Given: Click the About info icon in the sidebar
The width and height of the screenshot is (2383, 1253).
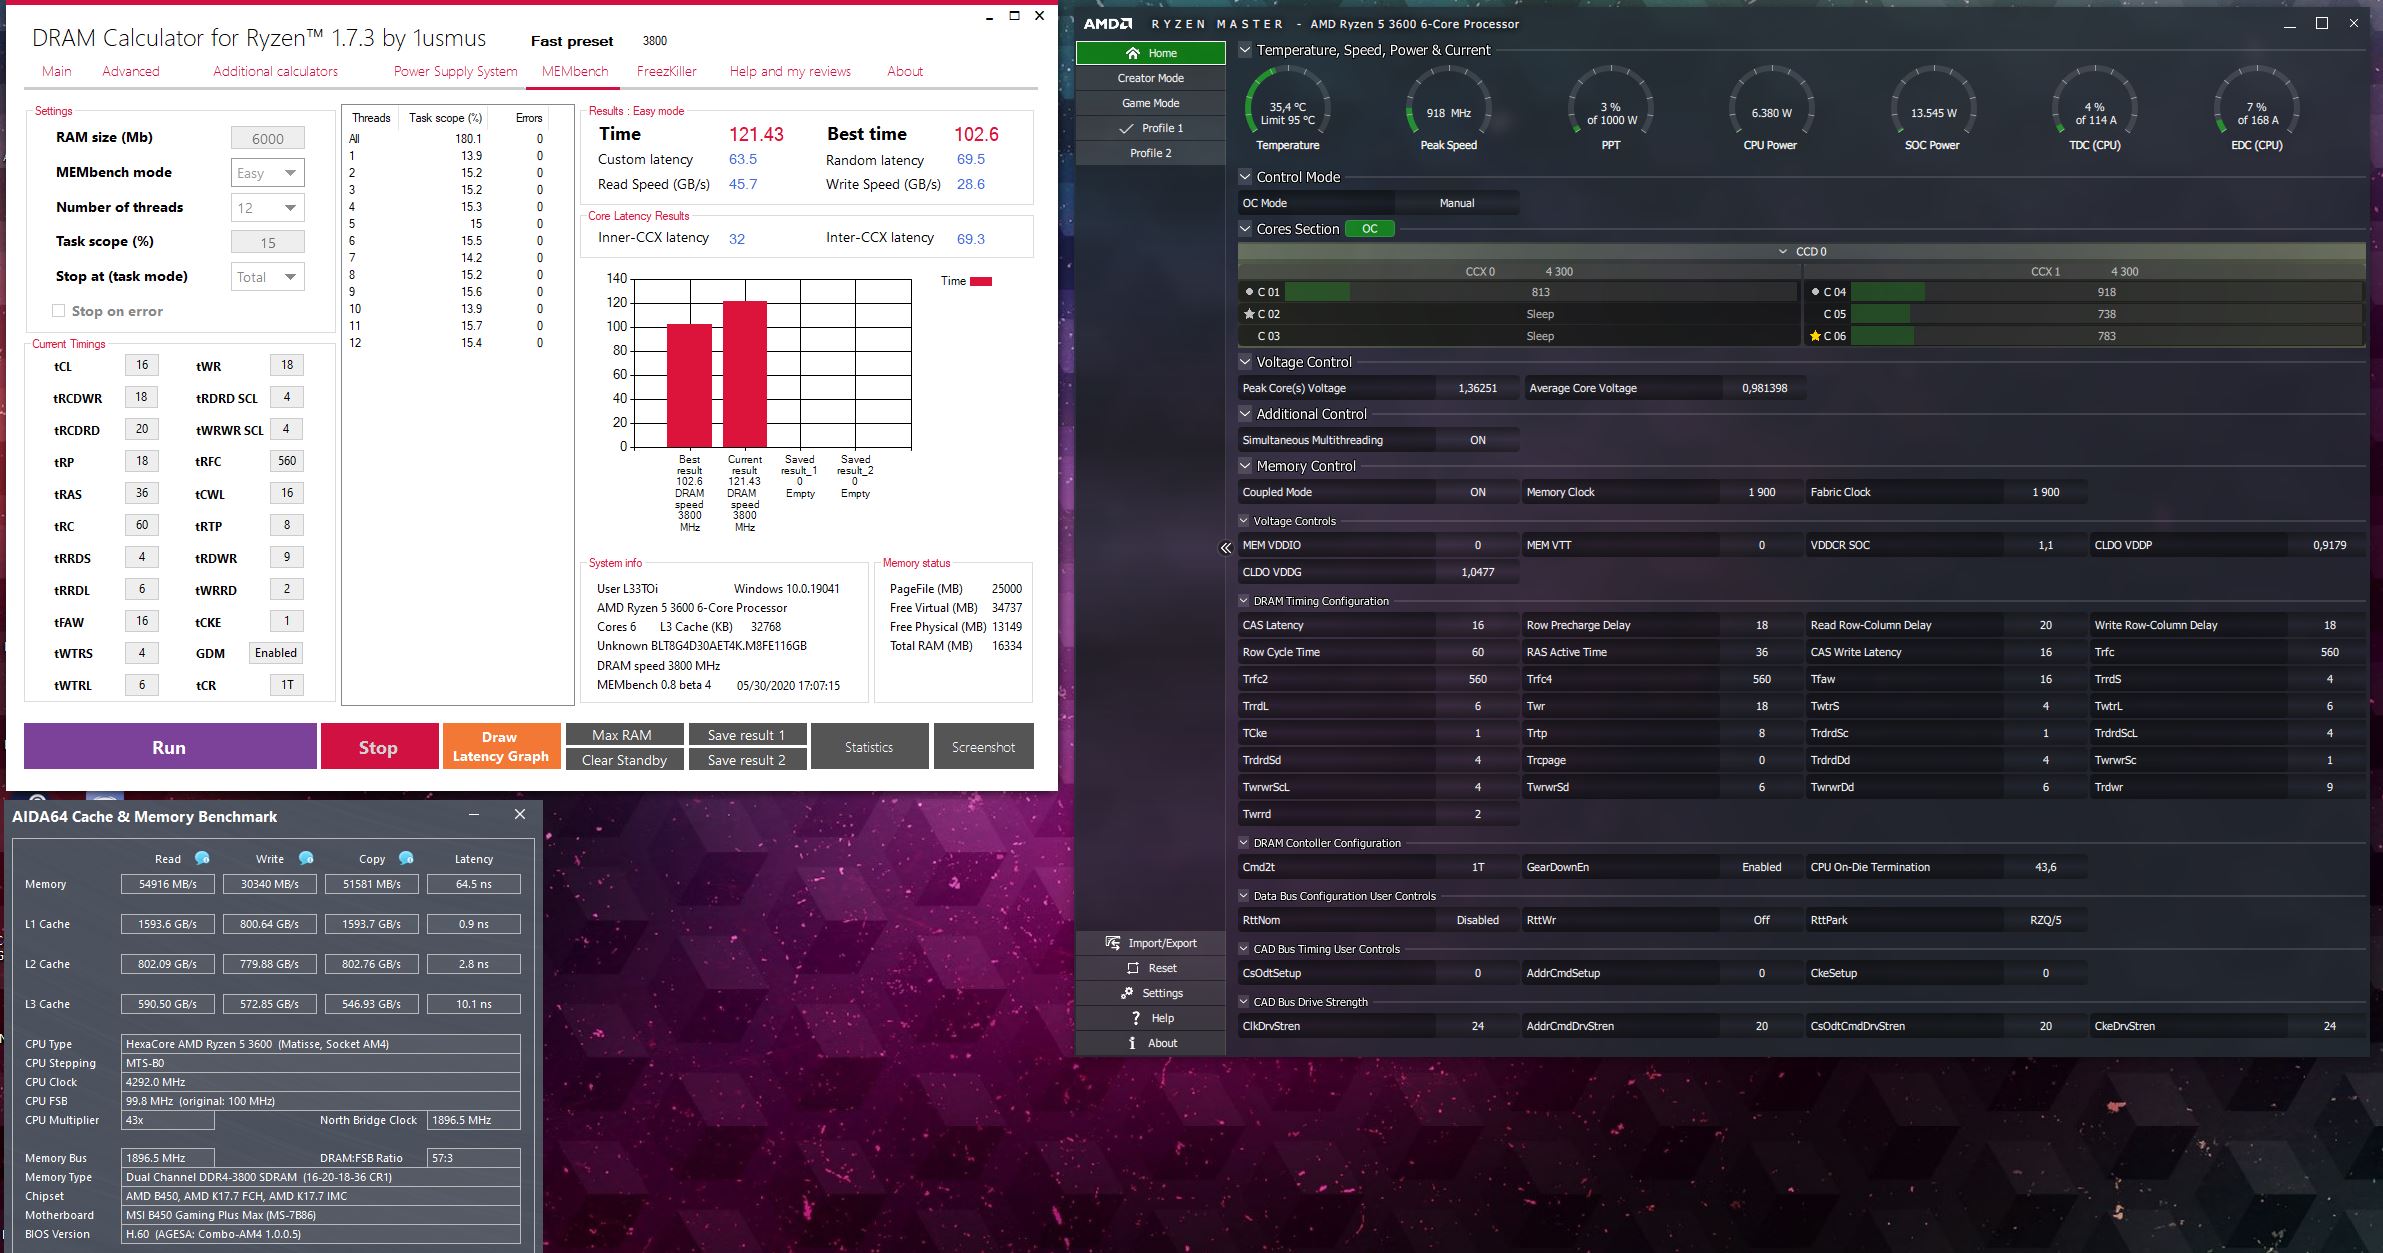Looking at the screenshot, I should (1132, 1043).
